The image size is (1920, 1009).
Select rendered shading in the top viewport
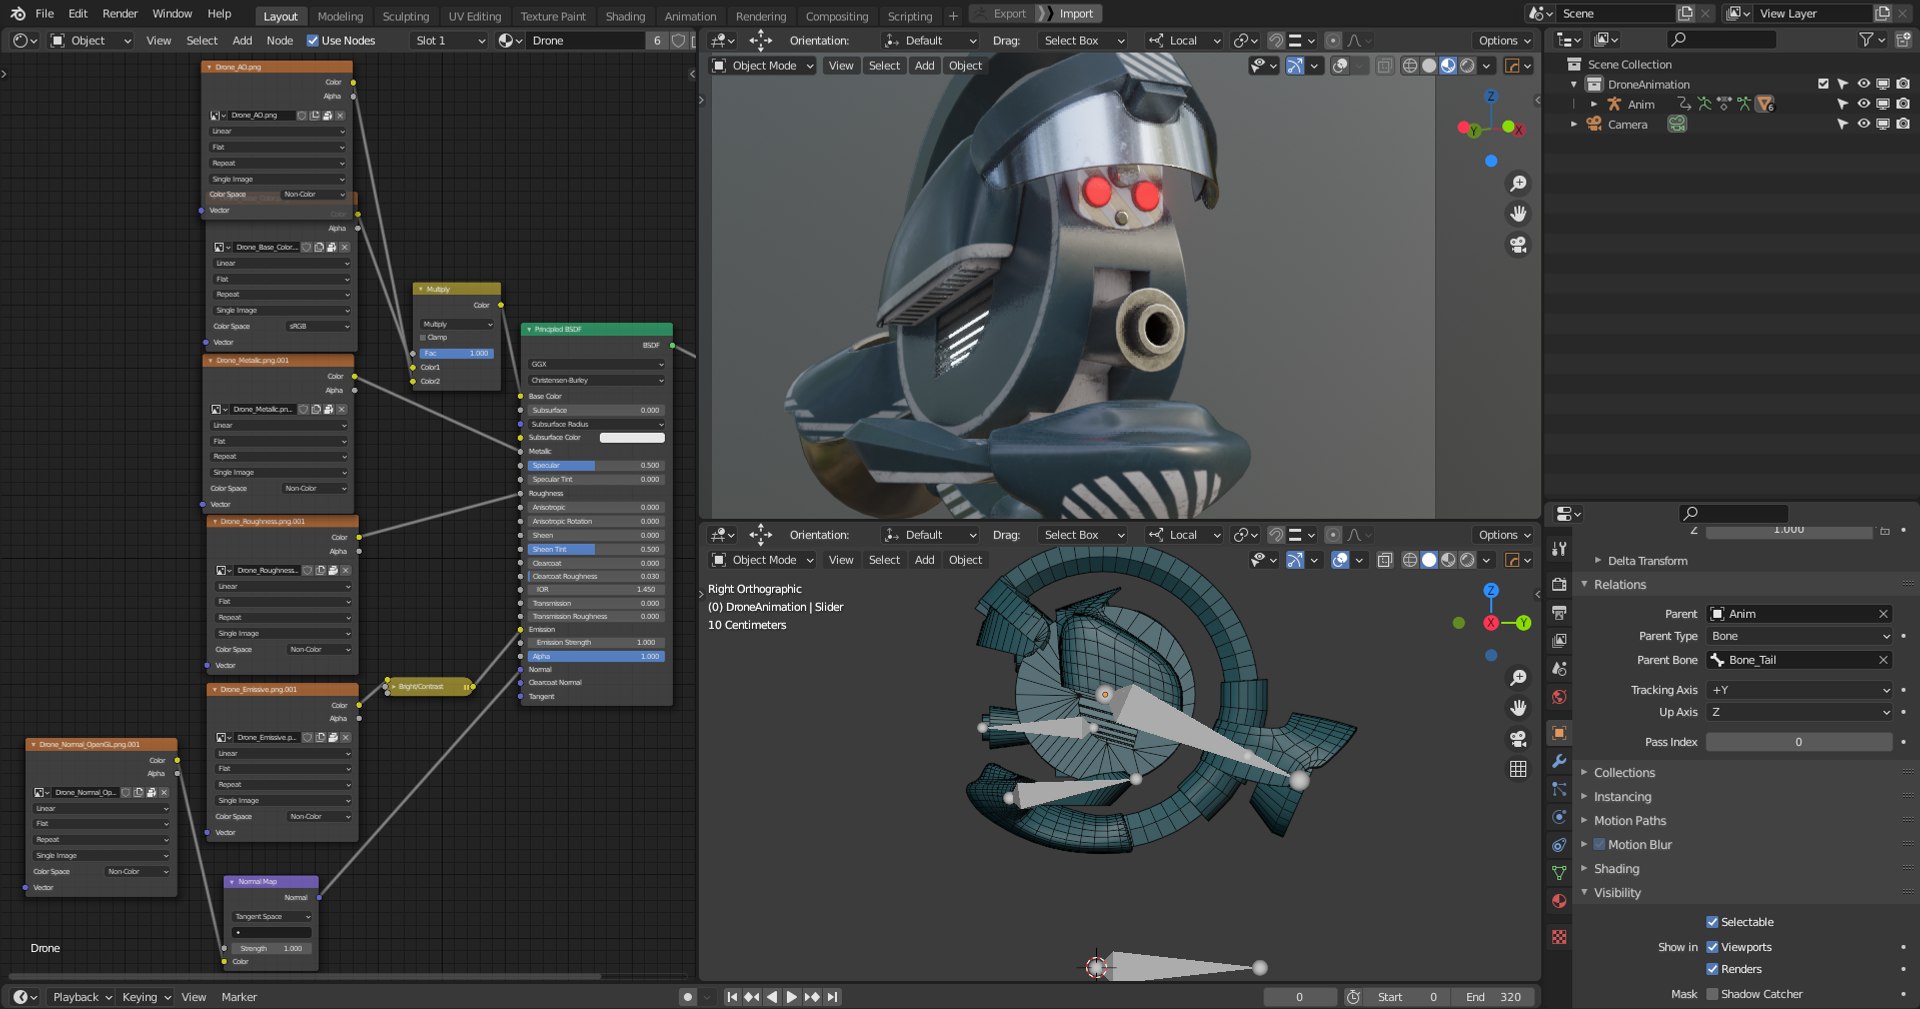pyautogui.click(x=1467, y=66)
